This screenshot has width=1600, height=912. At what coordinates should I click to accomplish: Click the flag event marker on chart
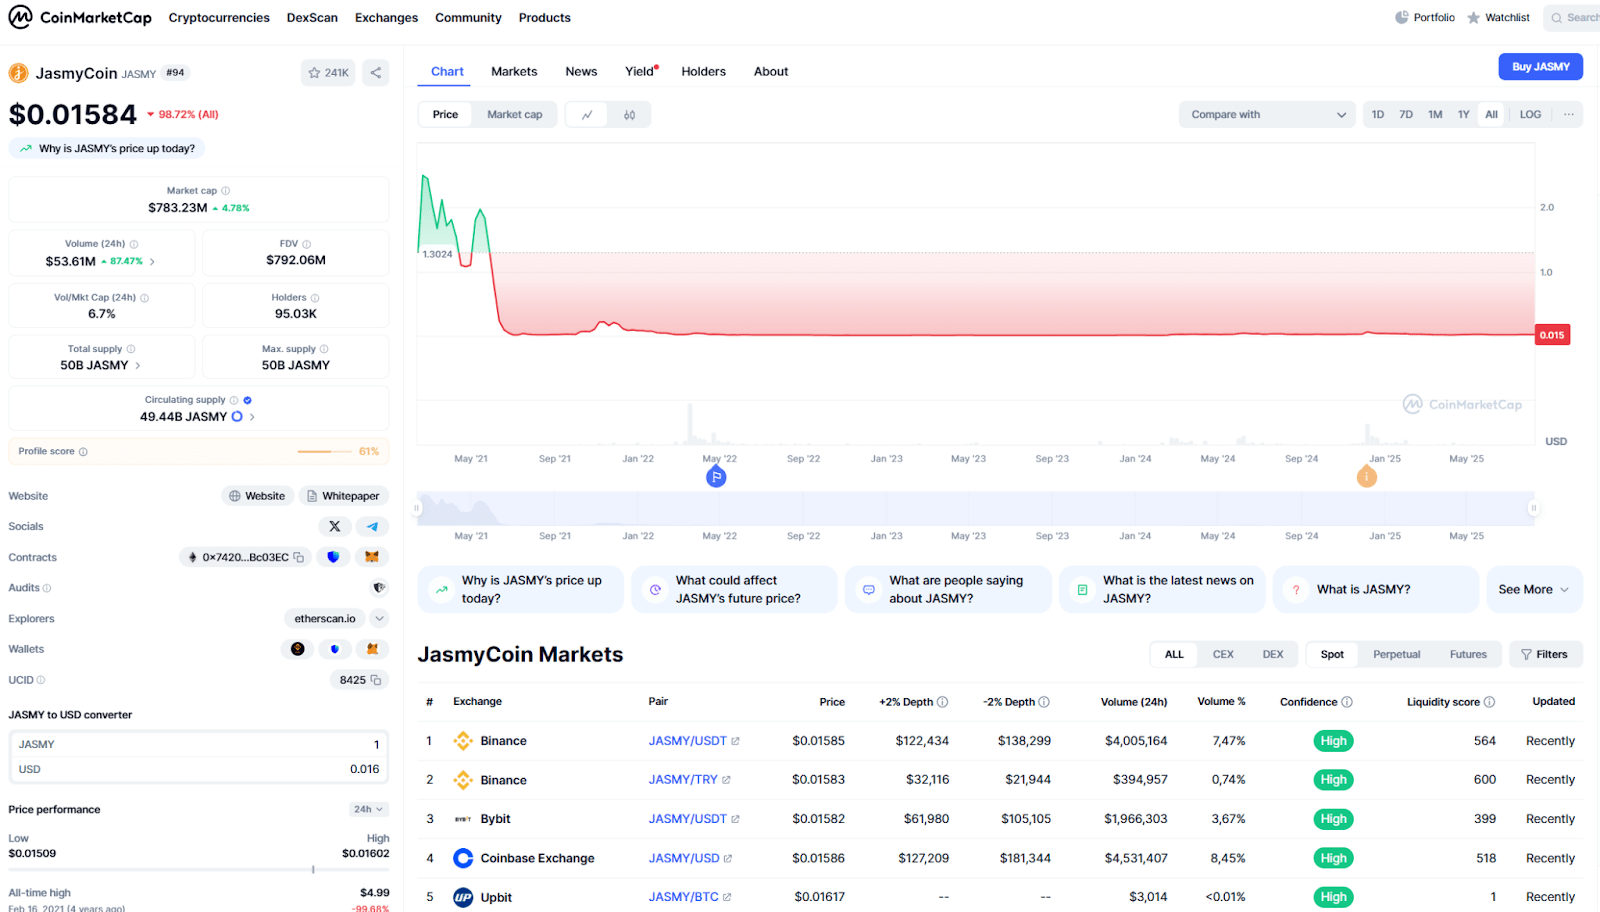[x=716, y=477]
